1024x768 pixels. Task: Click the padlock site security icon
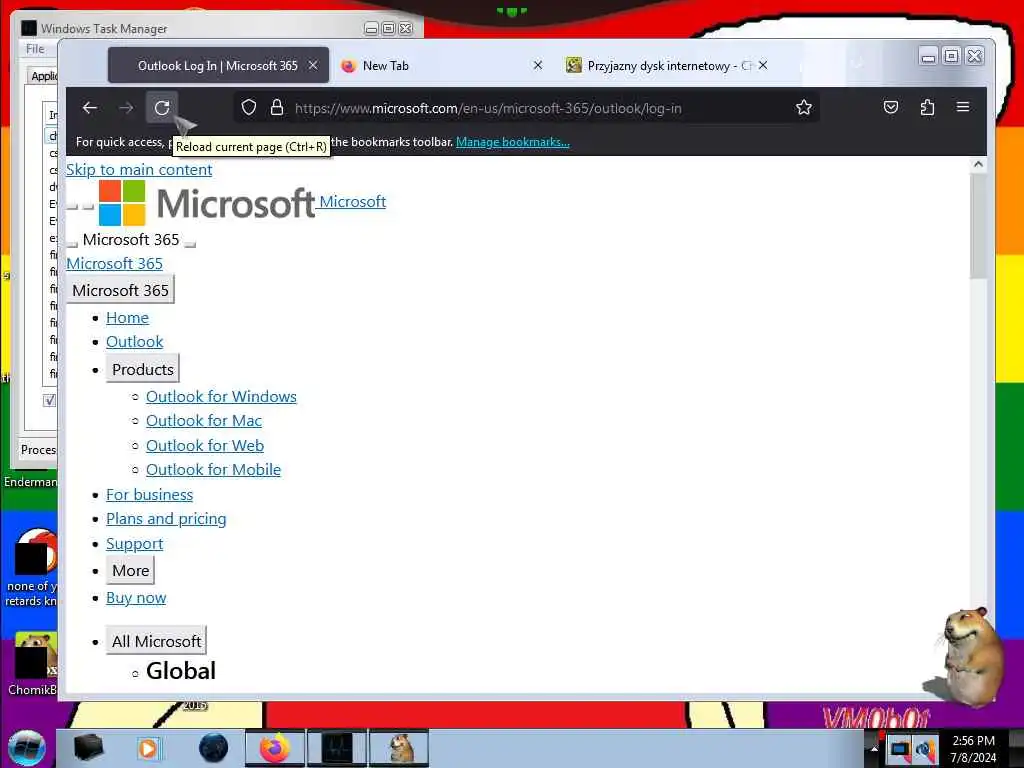pos(277,108)
